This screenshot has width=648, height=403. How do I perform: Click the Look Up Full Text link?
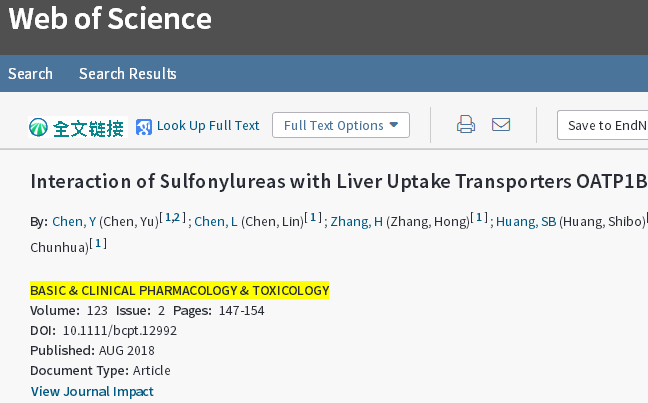[x=208, y=125]
